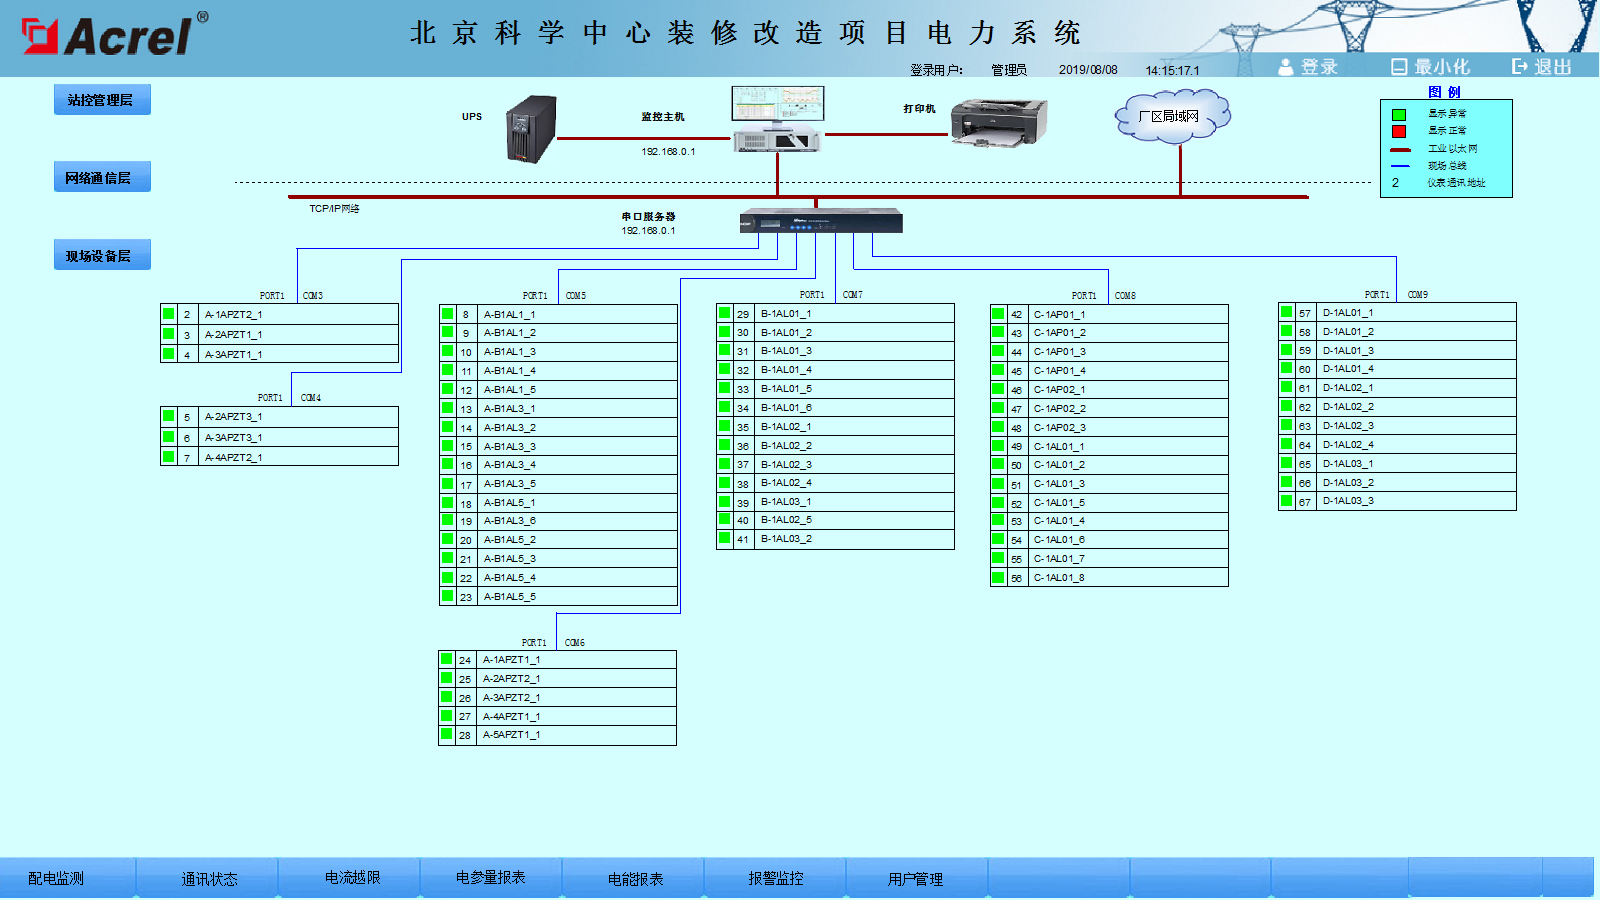Click the monitoring host computer icon
This screenshot has height=900, width=1600.
coord(778,119)
